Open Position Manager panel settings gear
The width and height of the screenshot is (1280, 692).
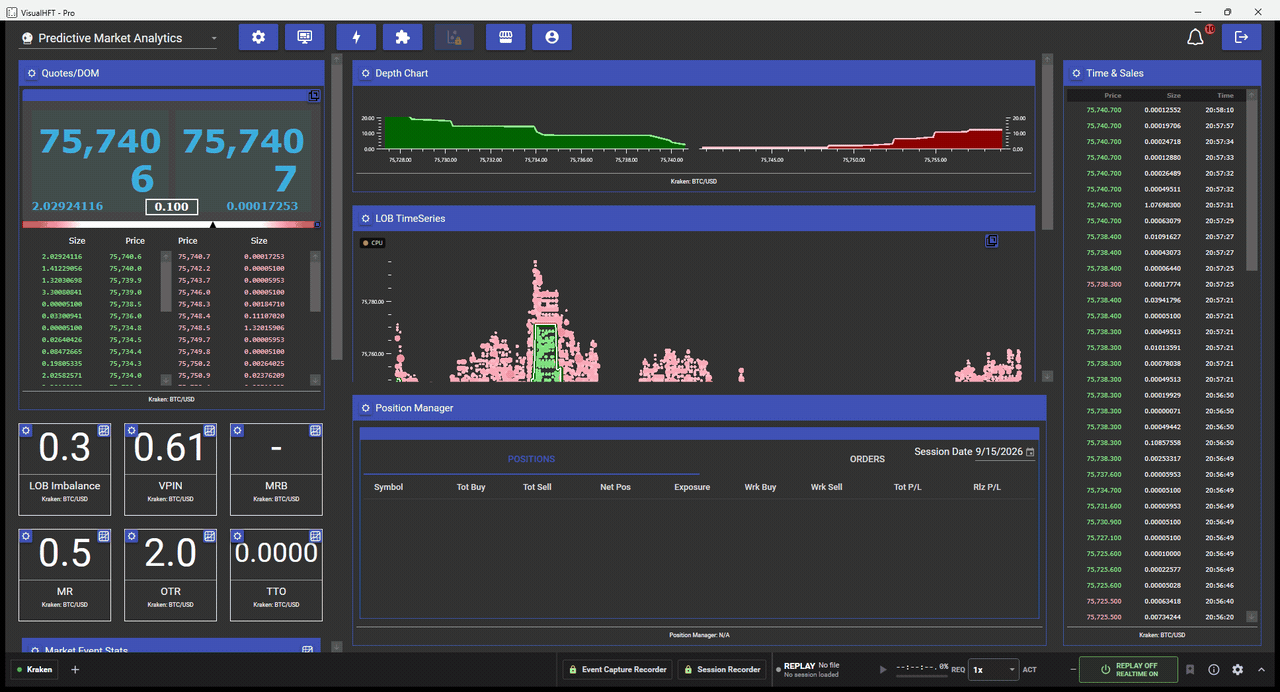(365, 408)
